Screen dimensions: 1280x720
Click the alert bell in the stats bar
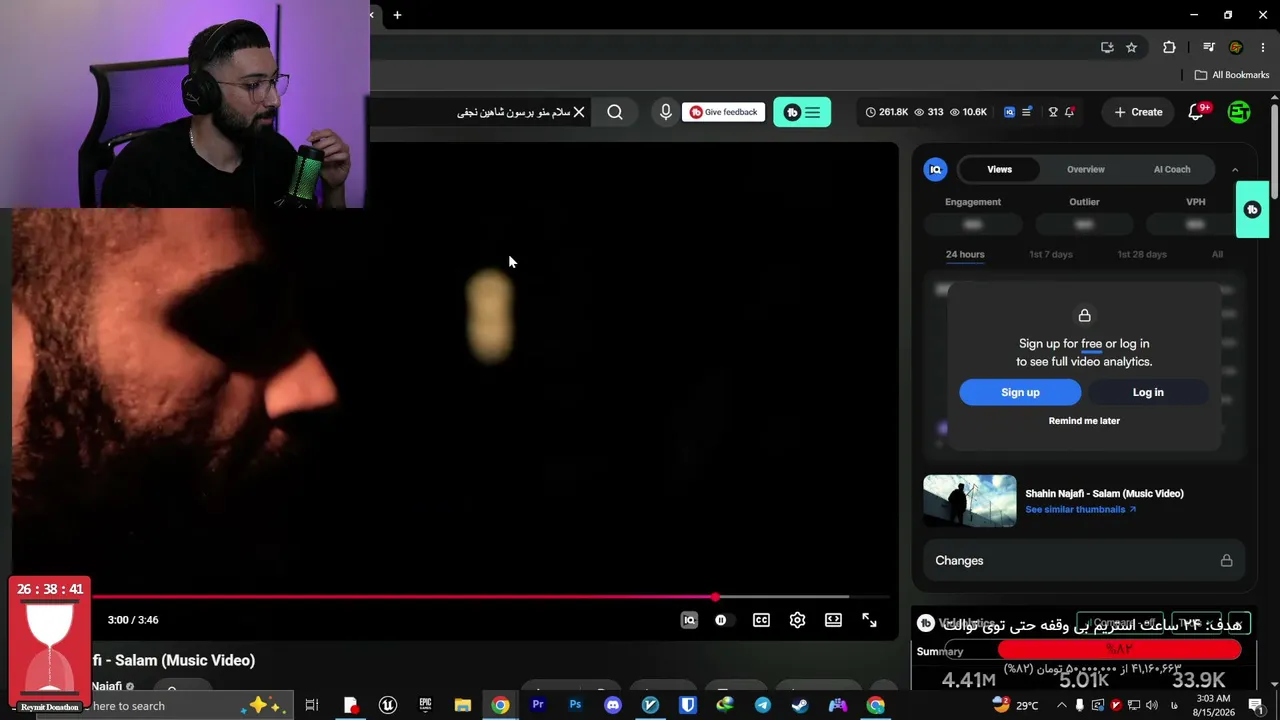click(x=1069, y=112)
